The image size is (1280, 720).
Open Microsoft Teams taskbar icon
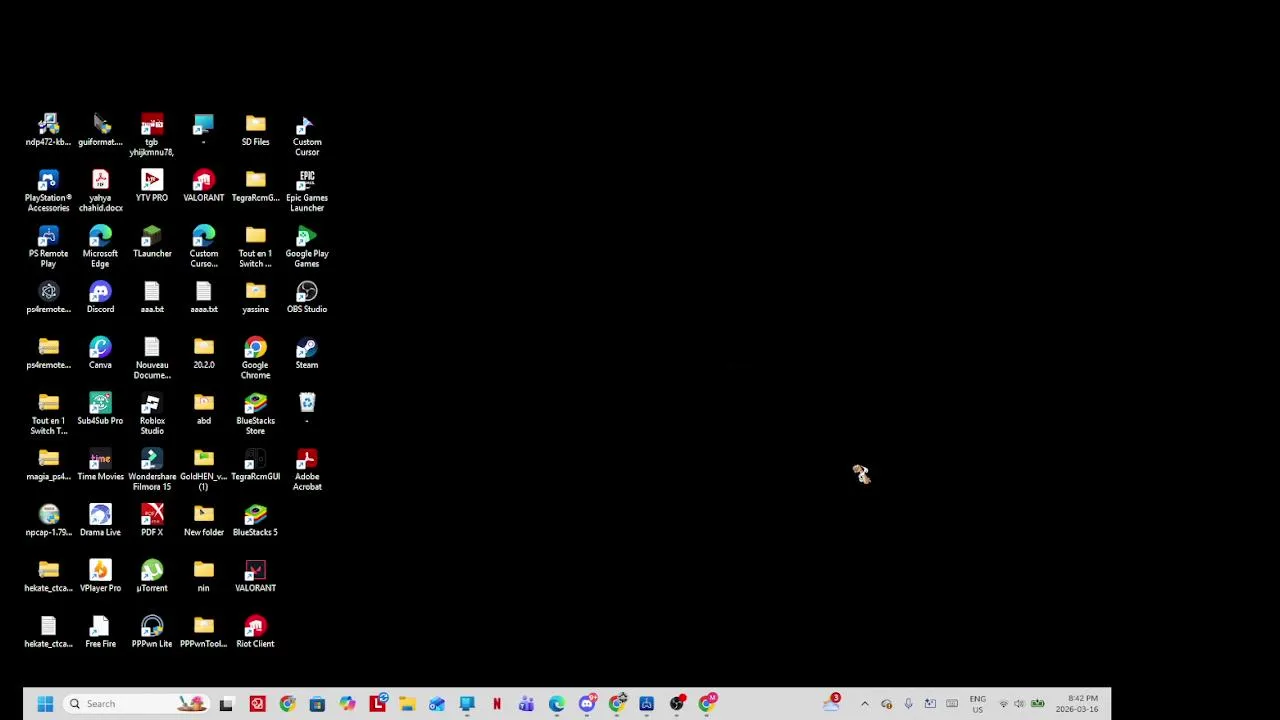click(x=527, y=704)
